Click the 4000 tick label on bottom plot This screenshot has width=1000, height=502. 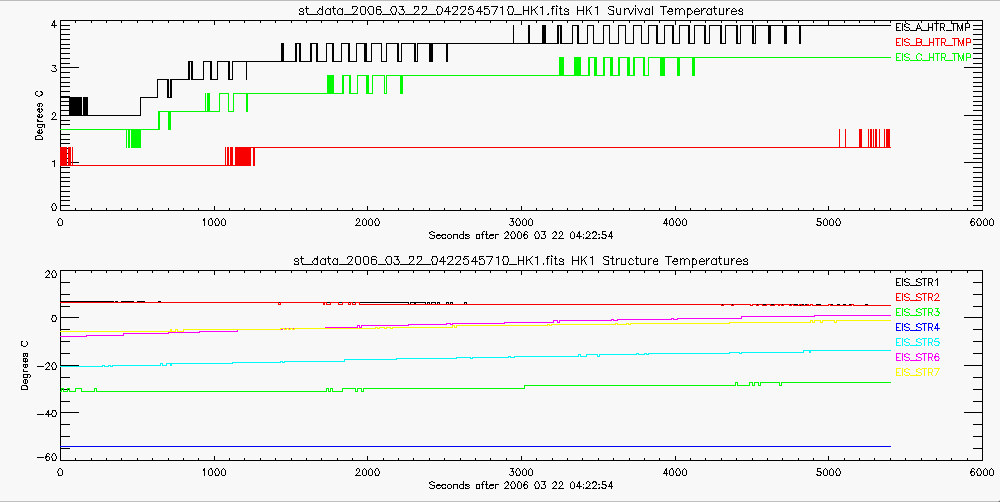pos(675,472)
